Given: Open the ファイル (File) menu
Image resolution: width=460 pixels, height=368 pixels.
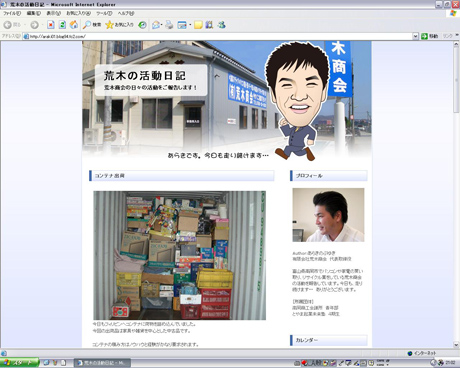Looking at the screenshot, I should coord(12,13).
